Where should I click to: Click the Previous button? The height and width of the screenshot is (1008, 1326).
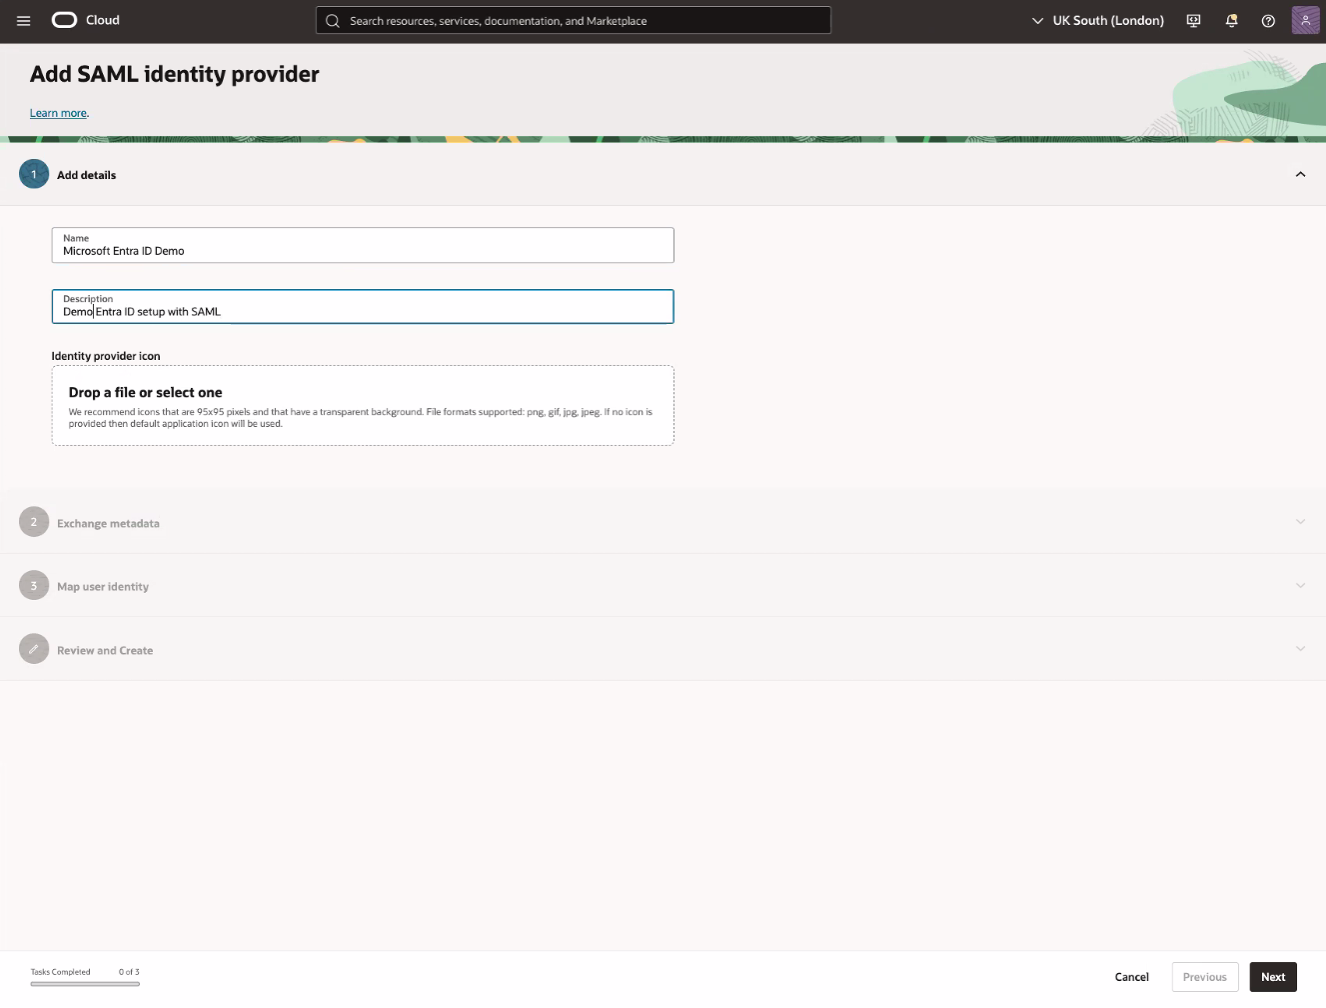pos(1204,977)
